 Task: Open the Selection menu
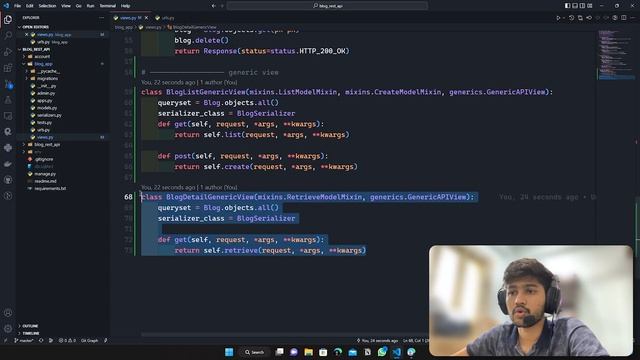(47, 6)
